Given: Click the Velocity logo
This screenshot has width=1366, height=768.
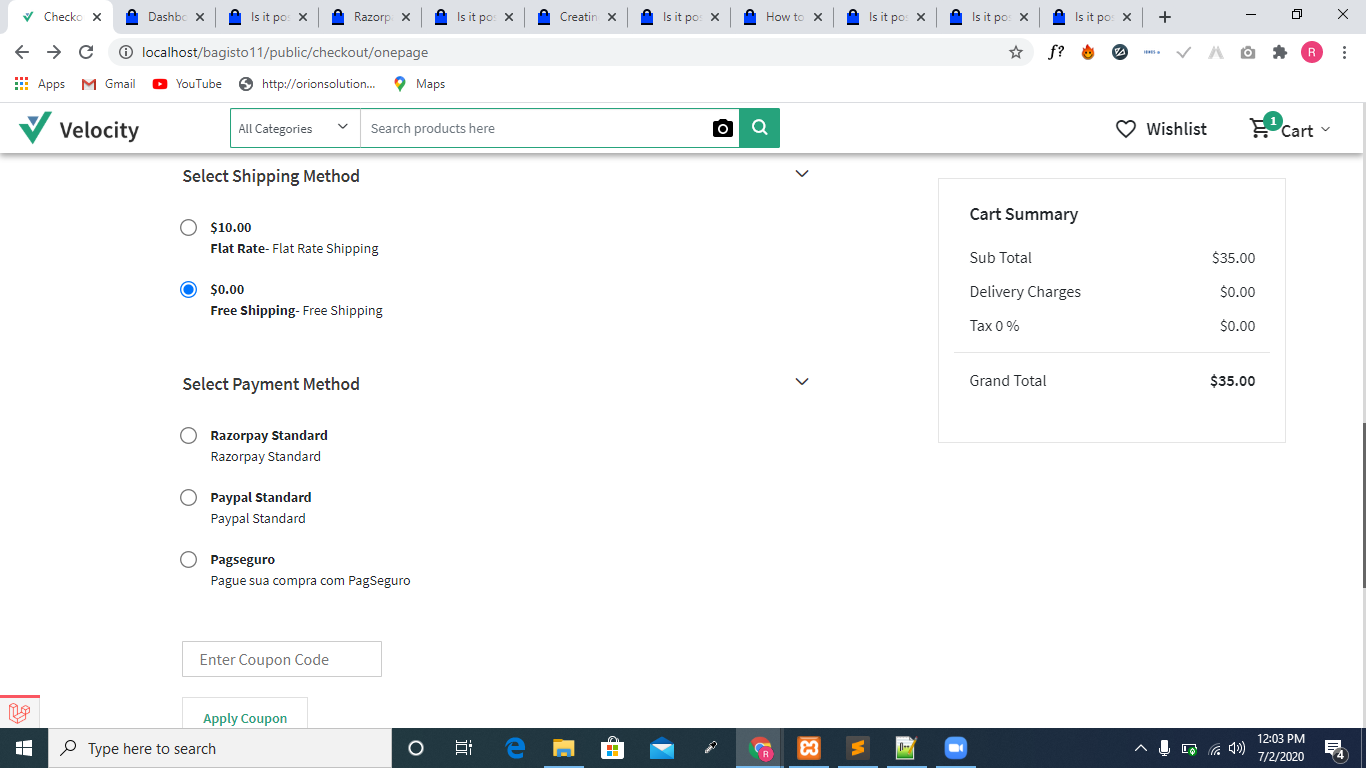Looking at the screenshot, I should coord(79,128).
